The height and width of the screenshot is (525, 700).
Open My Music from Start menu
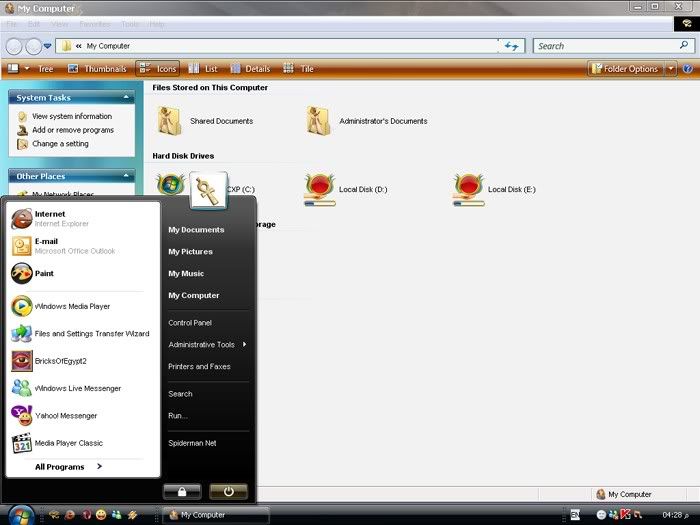(x=186, y=273)
